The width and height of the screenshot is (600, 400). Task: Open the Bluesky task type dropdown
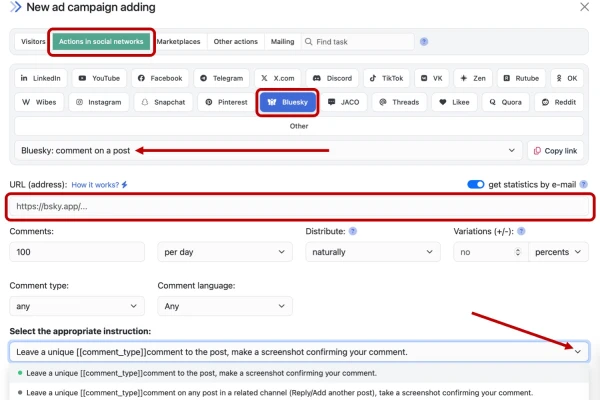pyautogui.click(x=268, y=150)
